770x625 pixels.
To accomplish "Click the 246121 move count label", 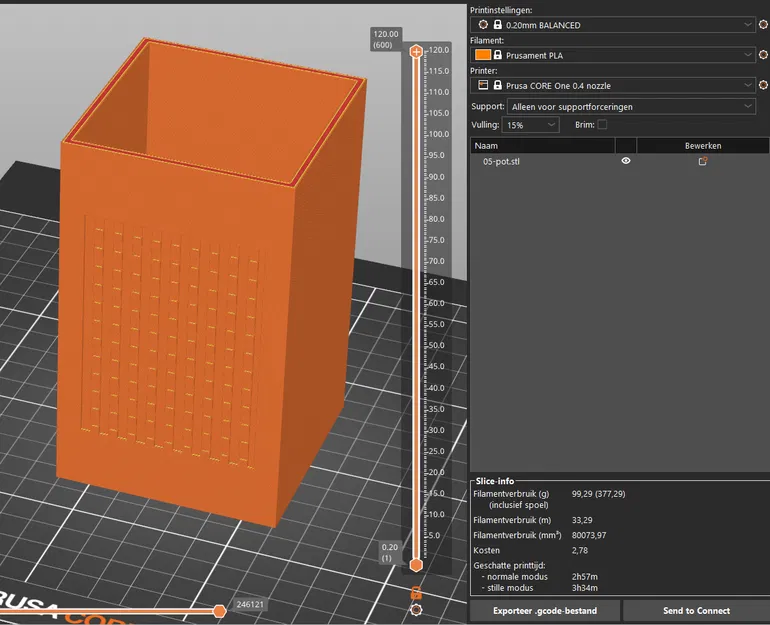I will [x=250, y=604].
